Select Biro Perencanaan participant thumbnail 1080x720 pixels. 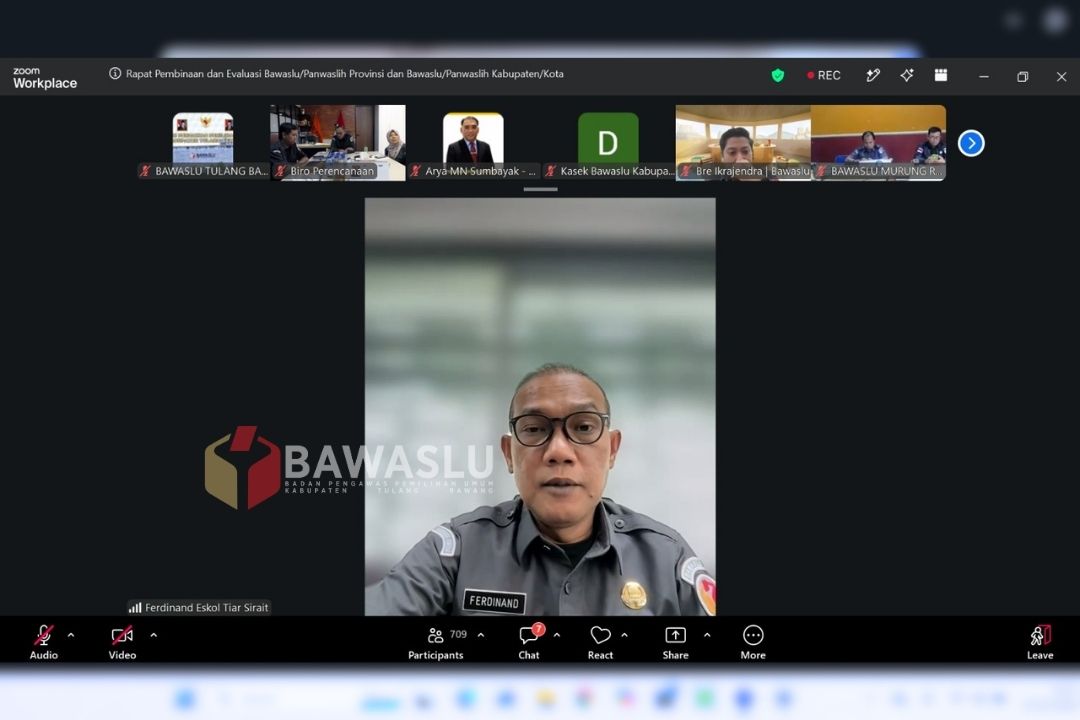coord(338,143)
